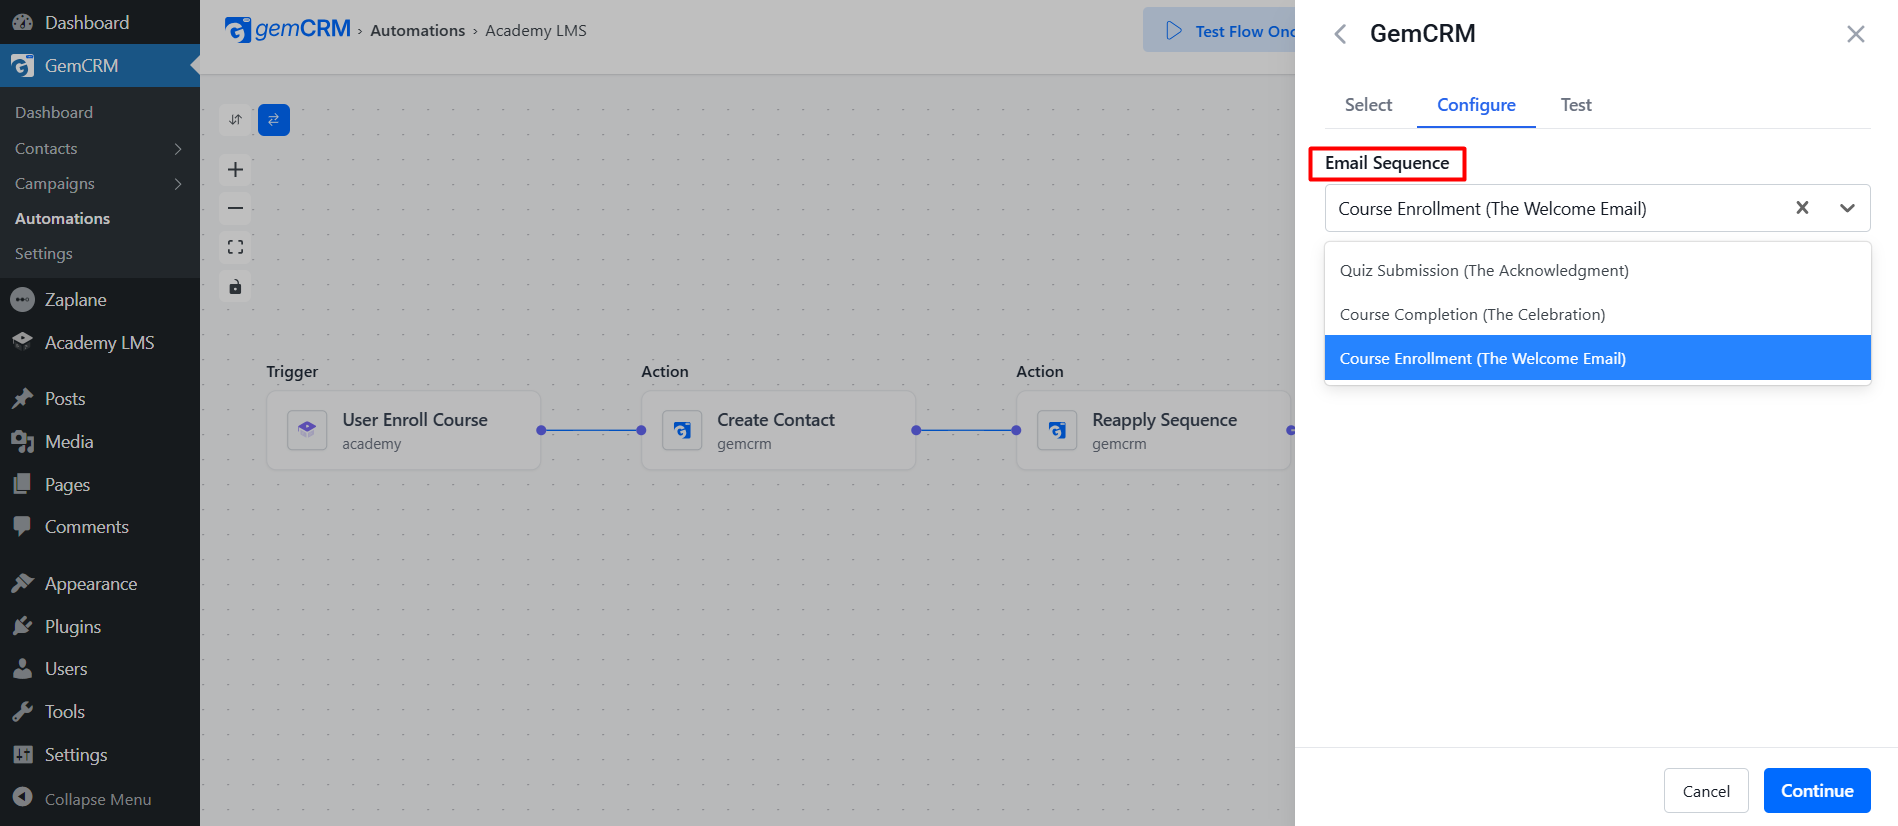The image size is (1898, 826).
Task: Collapse the WordPress admin menu
Action: coord(100,799)
